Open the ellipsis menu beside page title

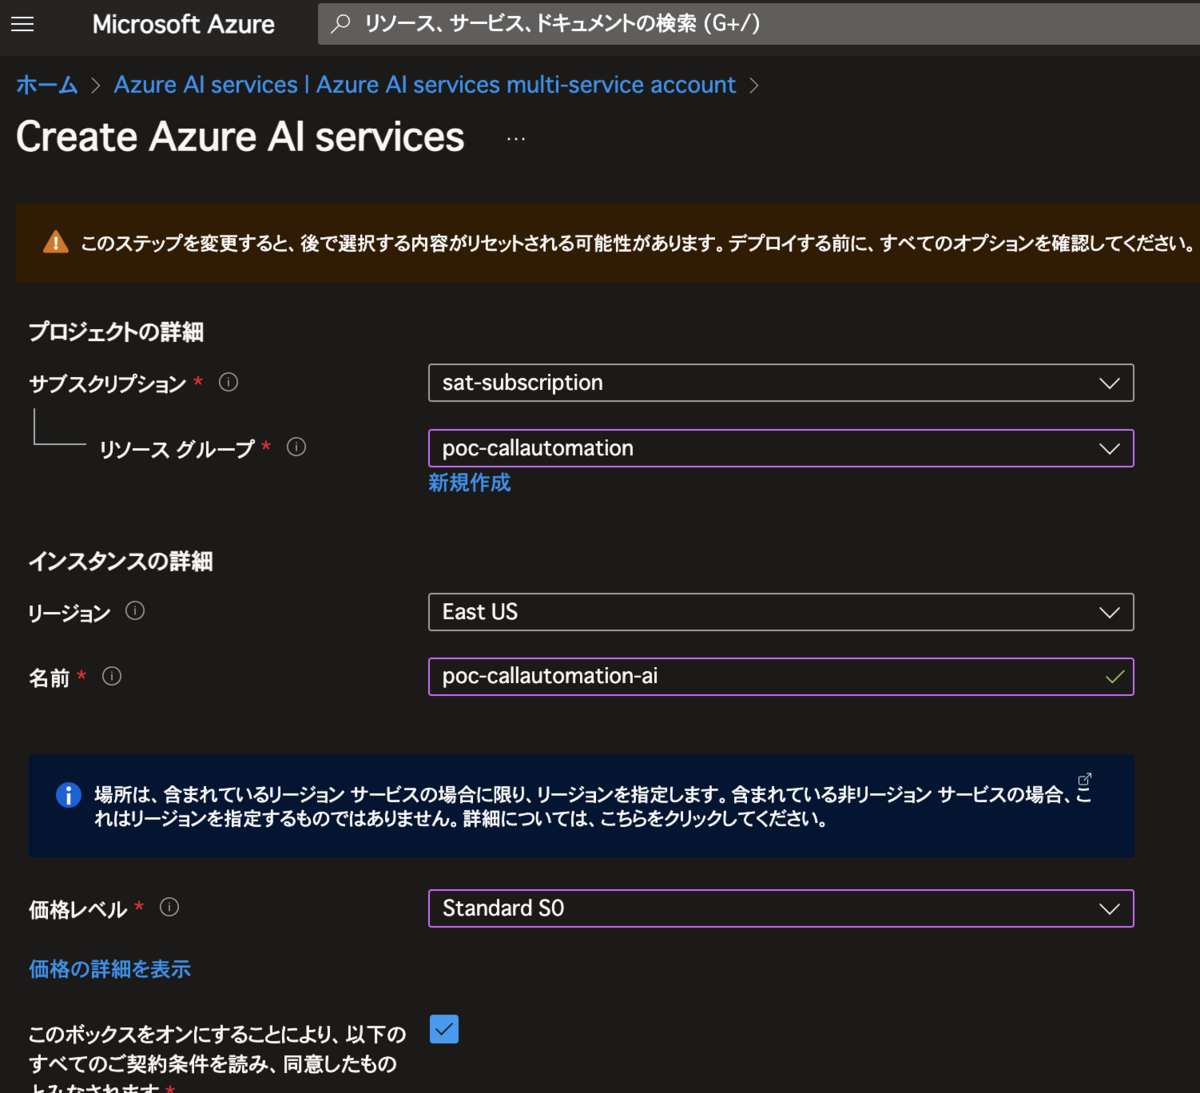(x=516, y=139)
